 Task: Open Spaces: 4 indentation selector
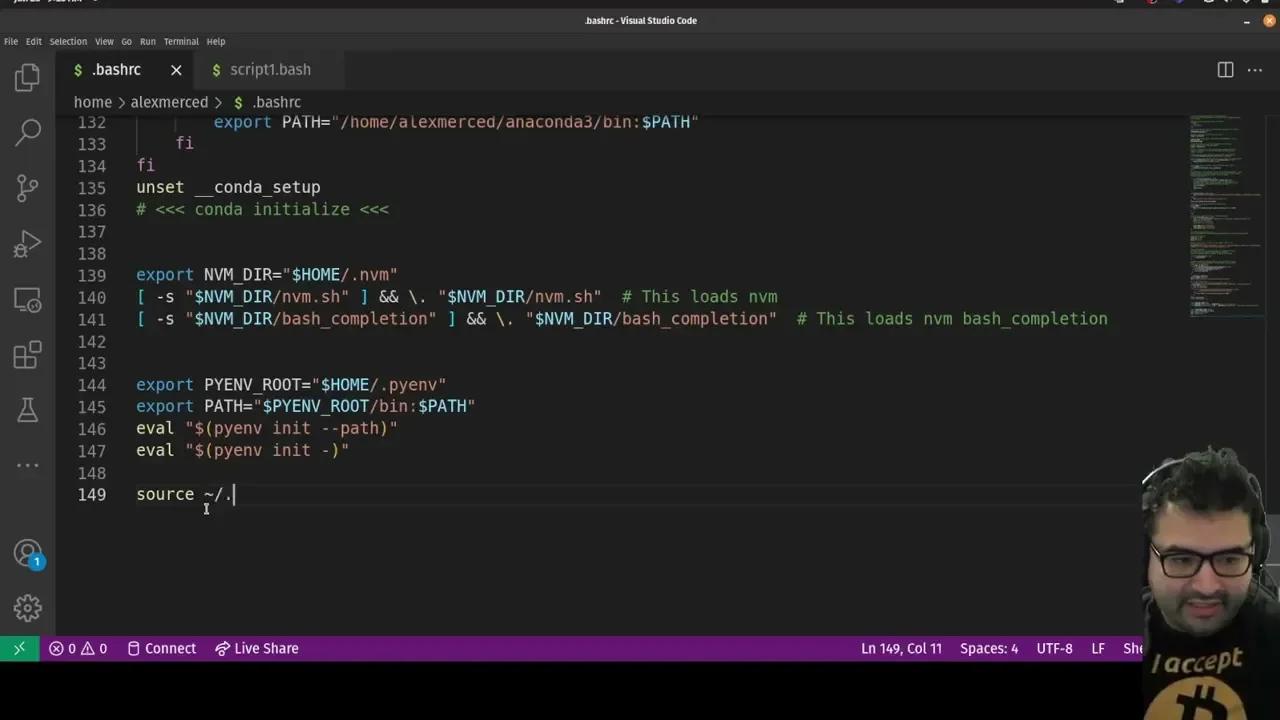[x=988, y=648]
